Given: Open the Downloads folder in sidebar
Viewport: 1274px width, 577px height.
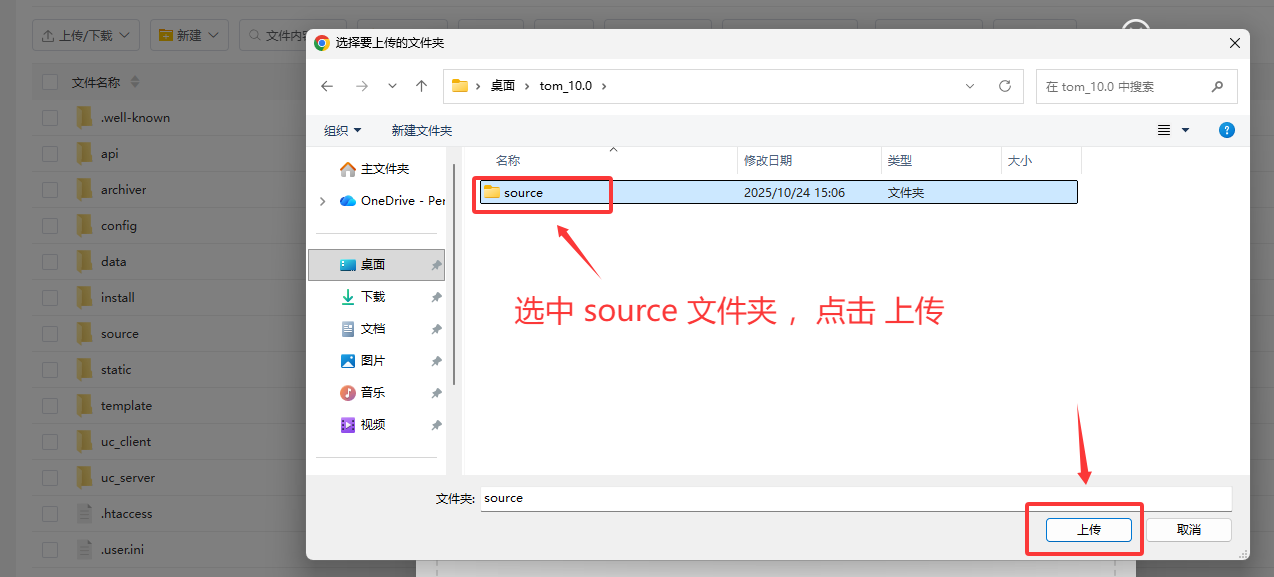Looking at the screenshot, I should [372, 297].
